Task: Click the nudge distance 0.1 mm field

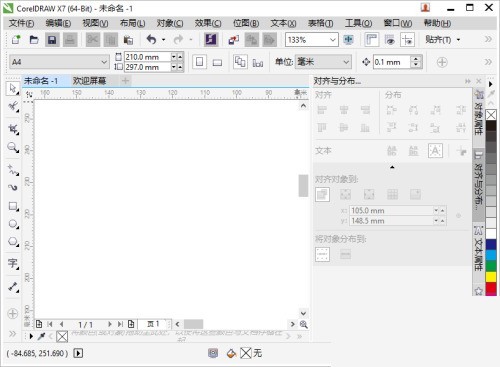Action: pos(392,62)
